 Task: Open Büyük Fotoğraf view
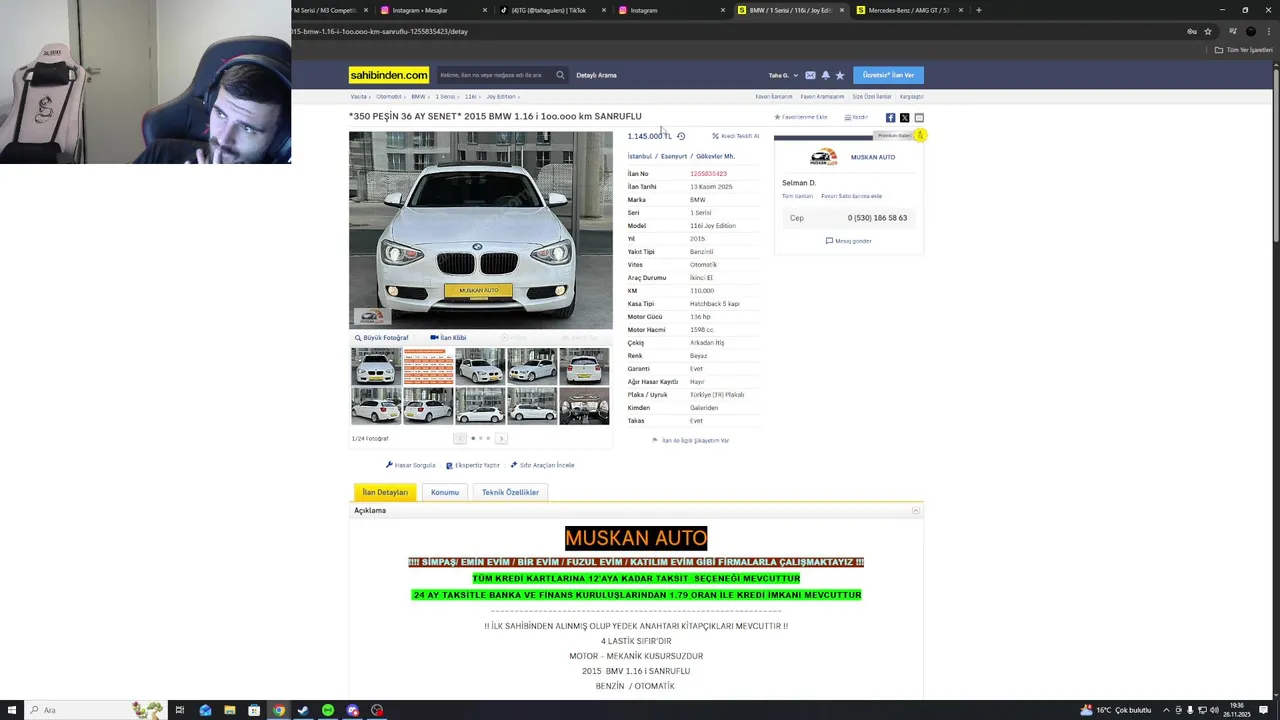point(382,338)
